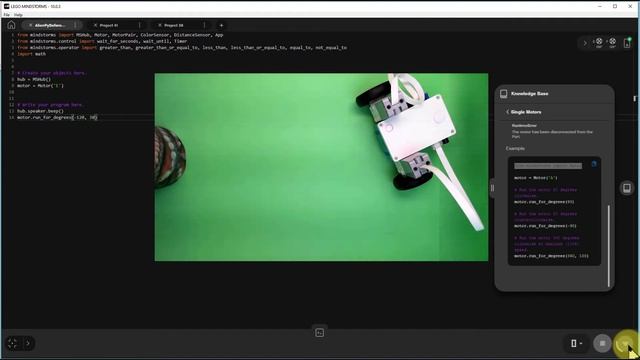Image resolution: width=640 pixels, height=360 pixels.
Task: Open the first Project tab options menu
Action: tap(139, 25)
